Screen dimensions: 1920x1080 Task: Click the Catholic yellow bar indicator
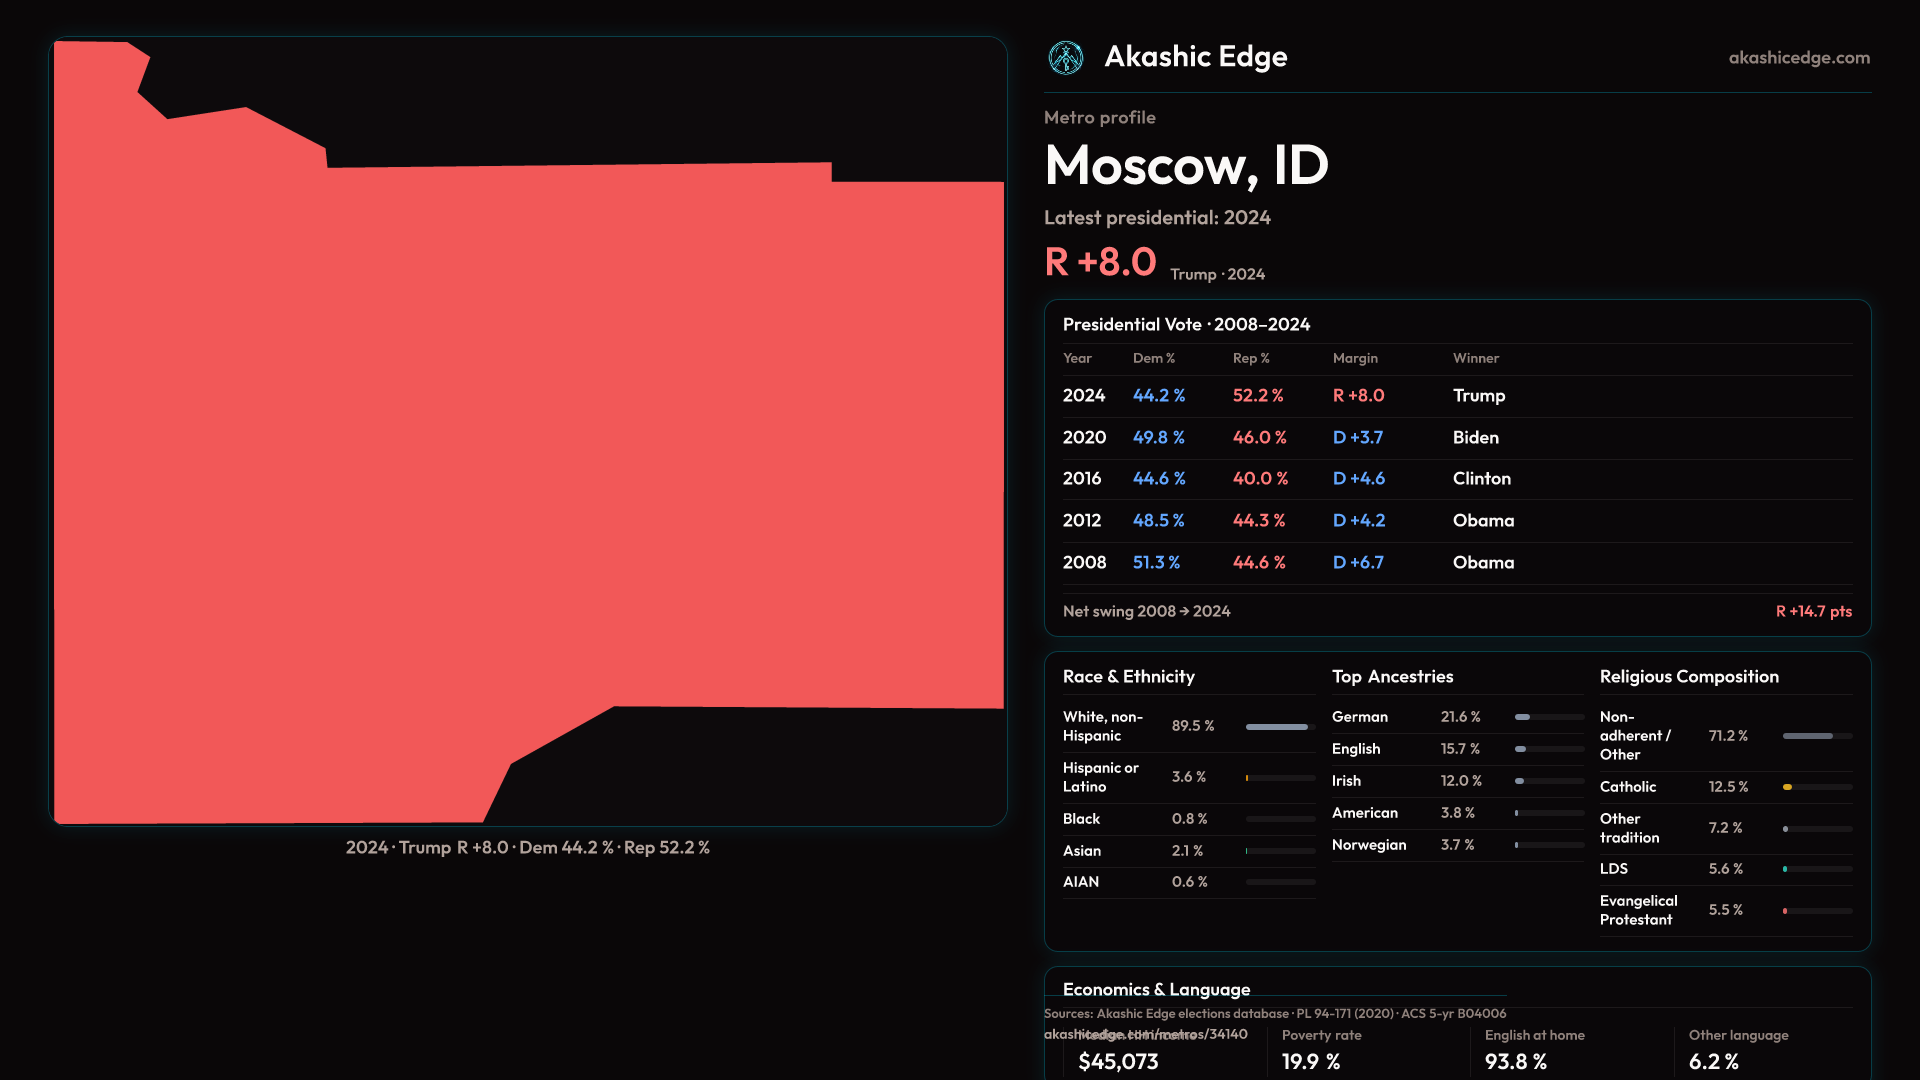click(x=1787, y=787)
